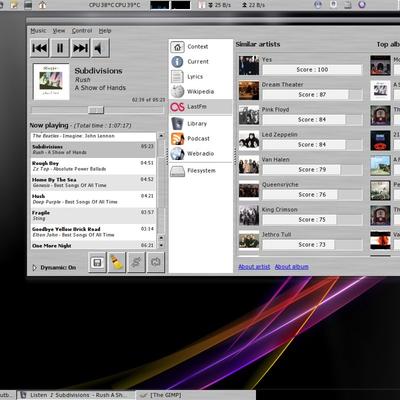Open the Control menu
Image resolution: width=400 pixels, height=400 pixels.
pyautogui.click(x=82, y=31)
